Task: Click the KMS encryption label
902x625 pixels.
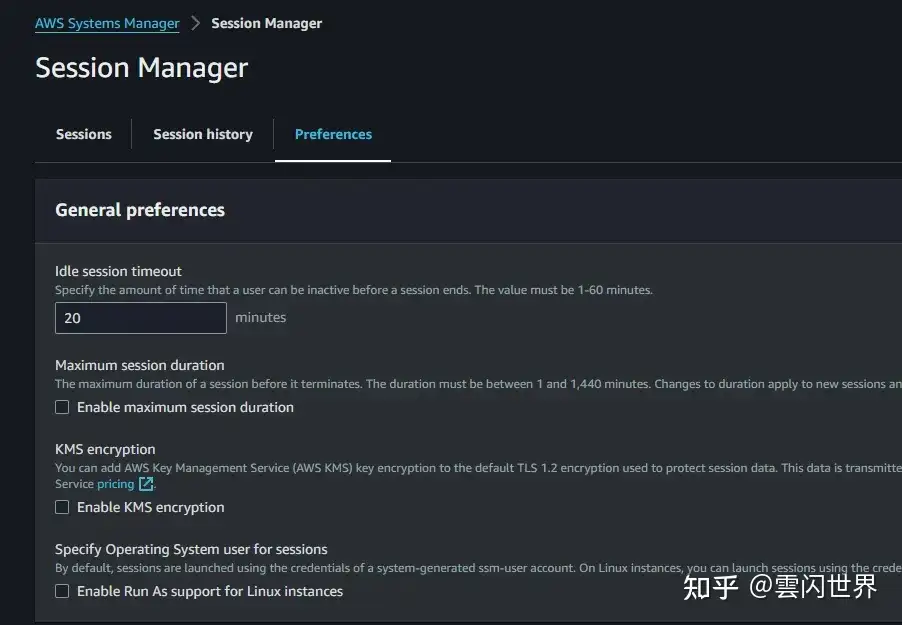Action: 105,449
